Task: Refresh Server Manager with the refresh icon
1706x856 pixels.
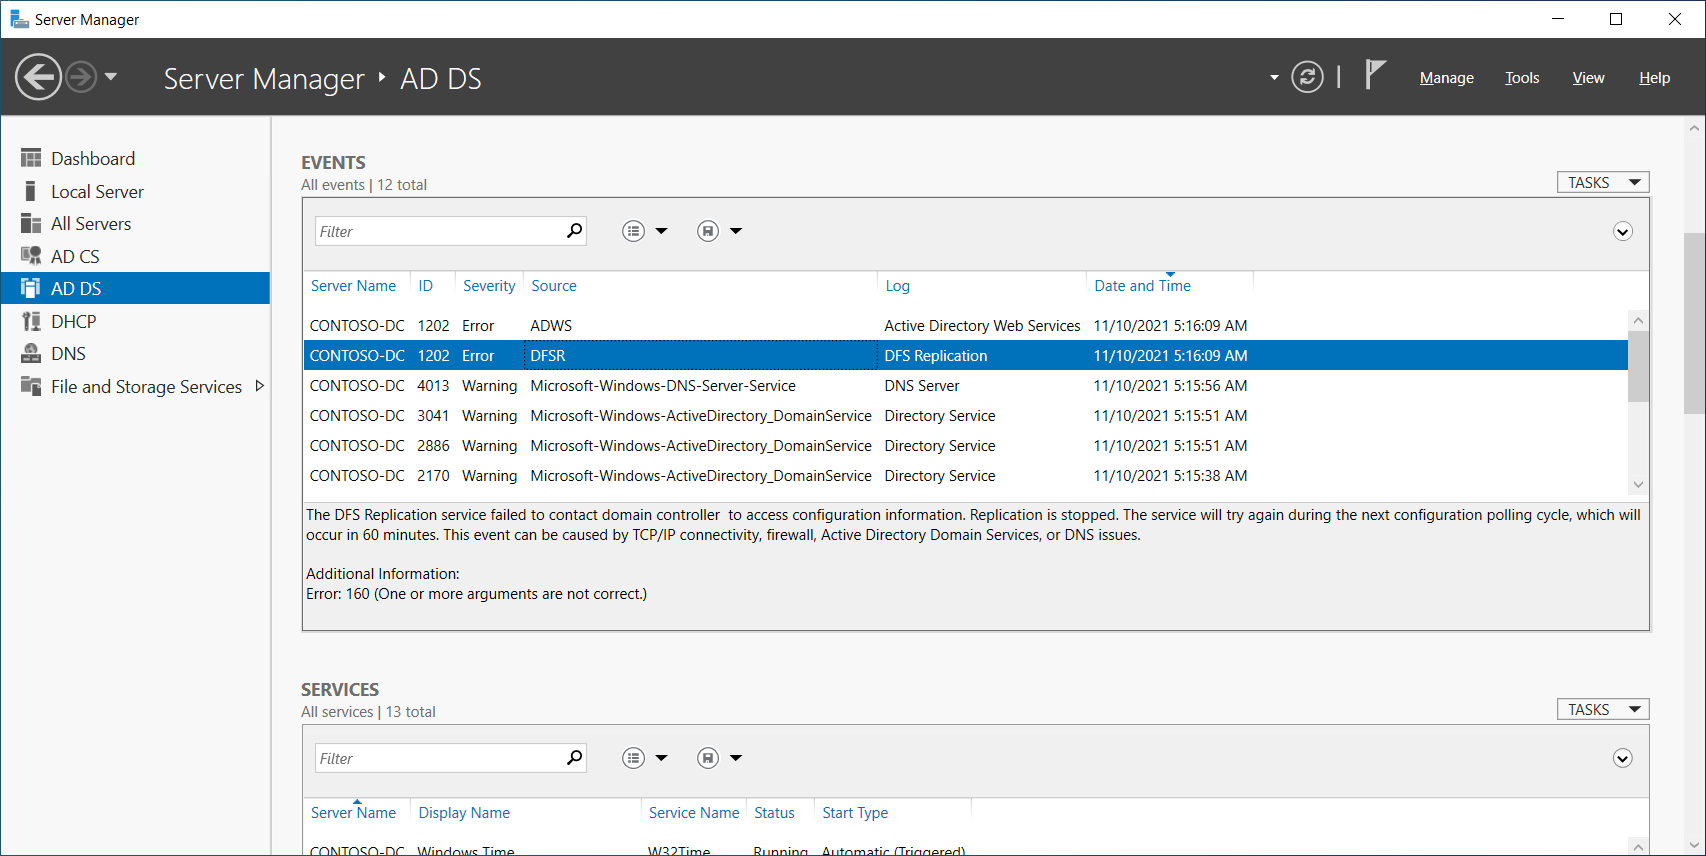Action: [x=1307, y=77]
